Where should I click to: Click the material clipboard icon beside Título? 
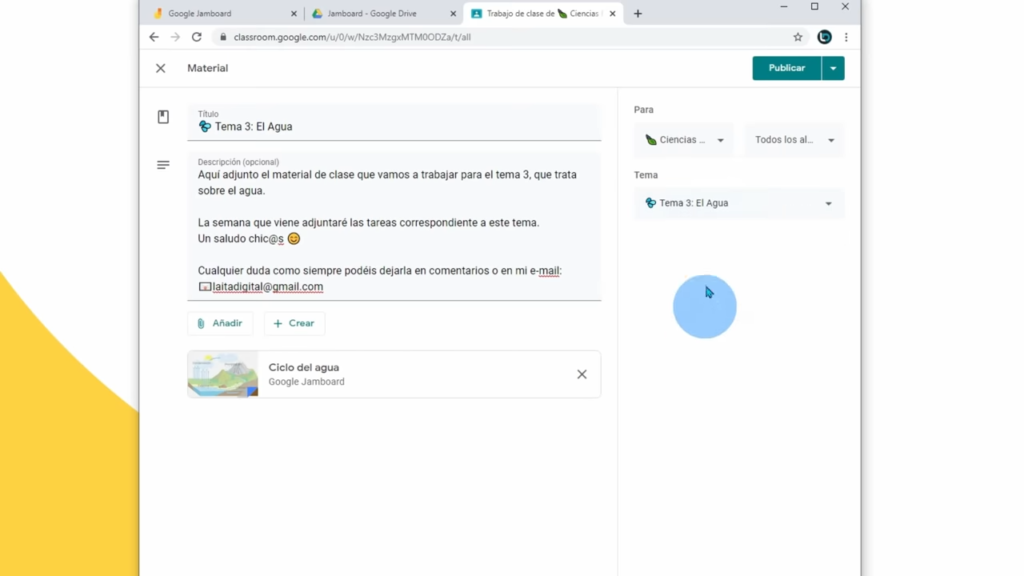click(163, 117)
